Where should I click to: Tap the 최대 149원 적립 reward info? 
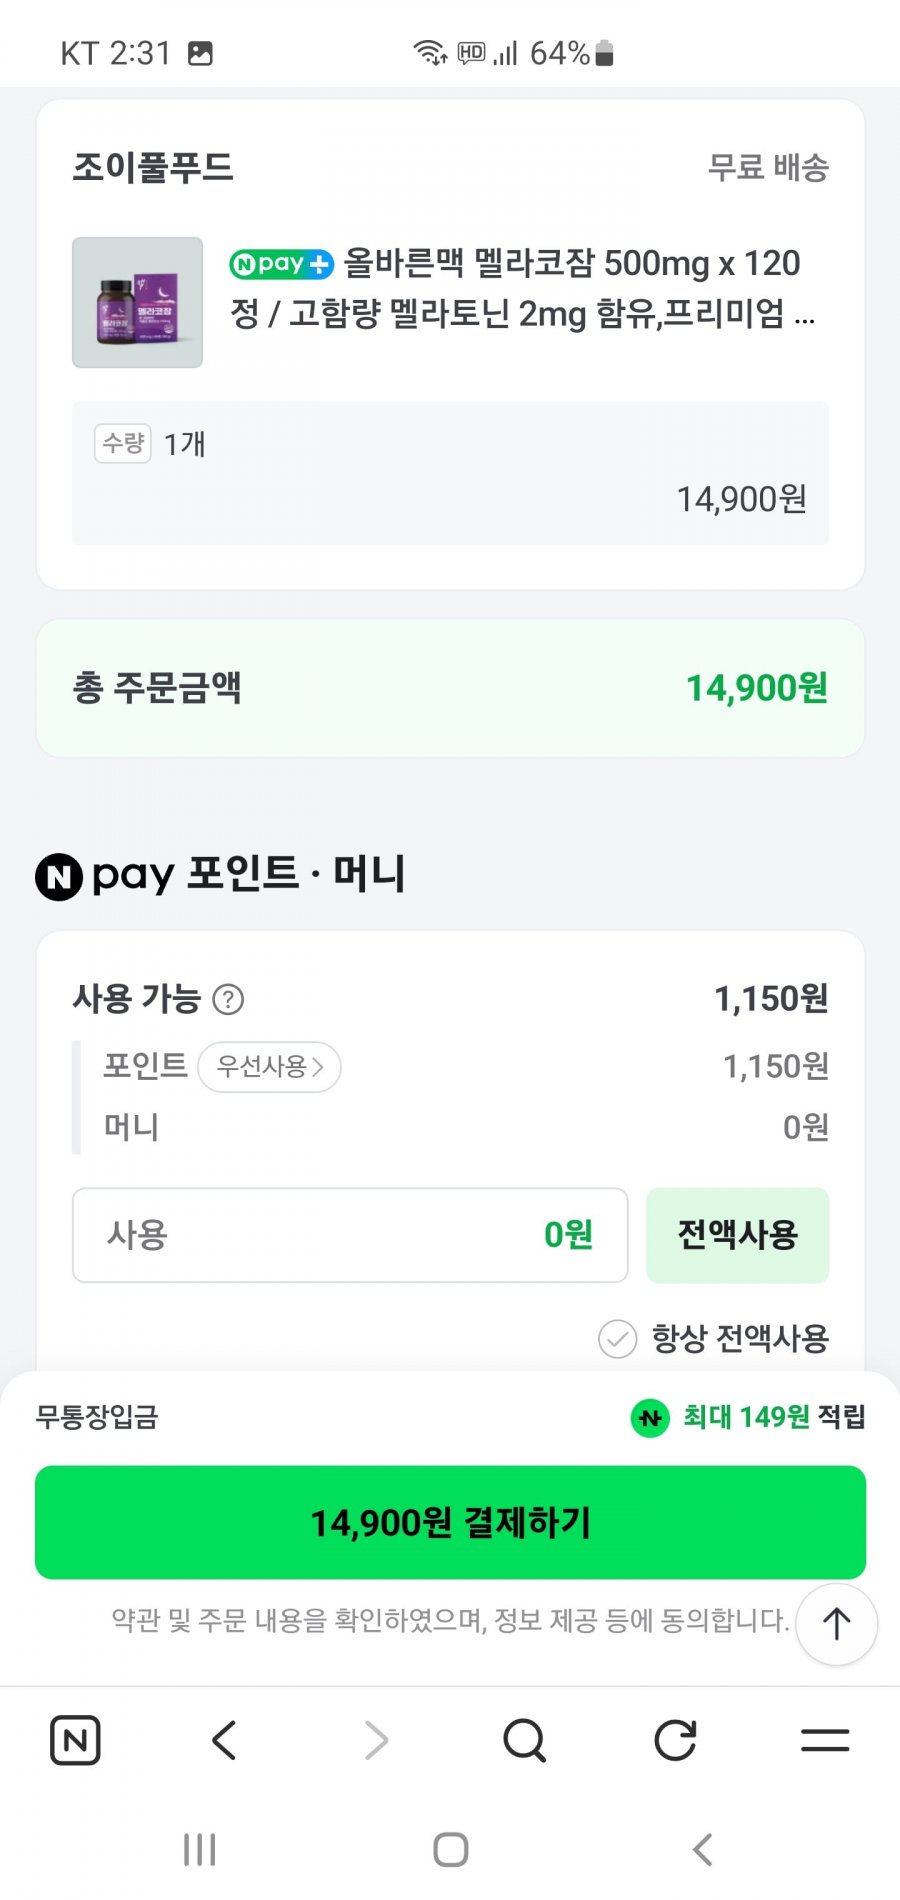[x=750, y=1417]
